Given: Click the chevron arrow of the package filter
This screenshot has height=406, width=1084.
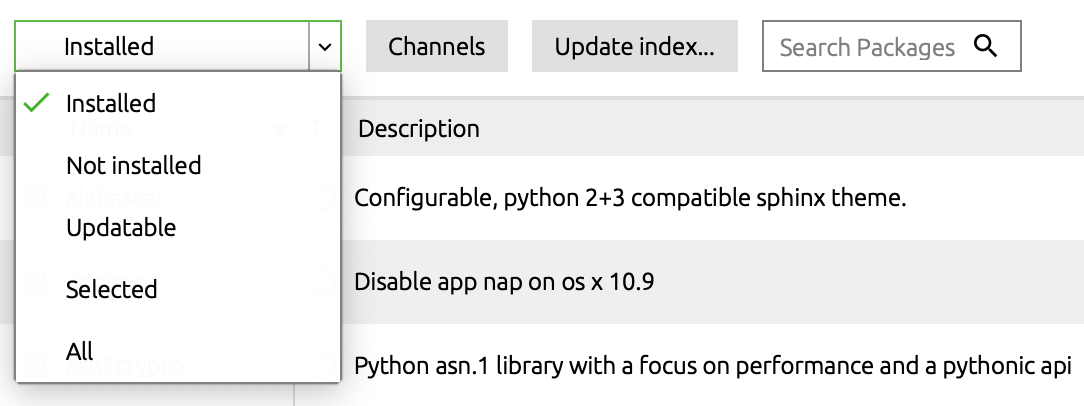Looking at the screenshot, I should click(325, 46).
